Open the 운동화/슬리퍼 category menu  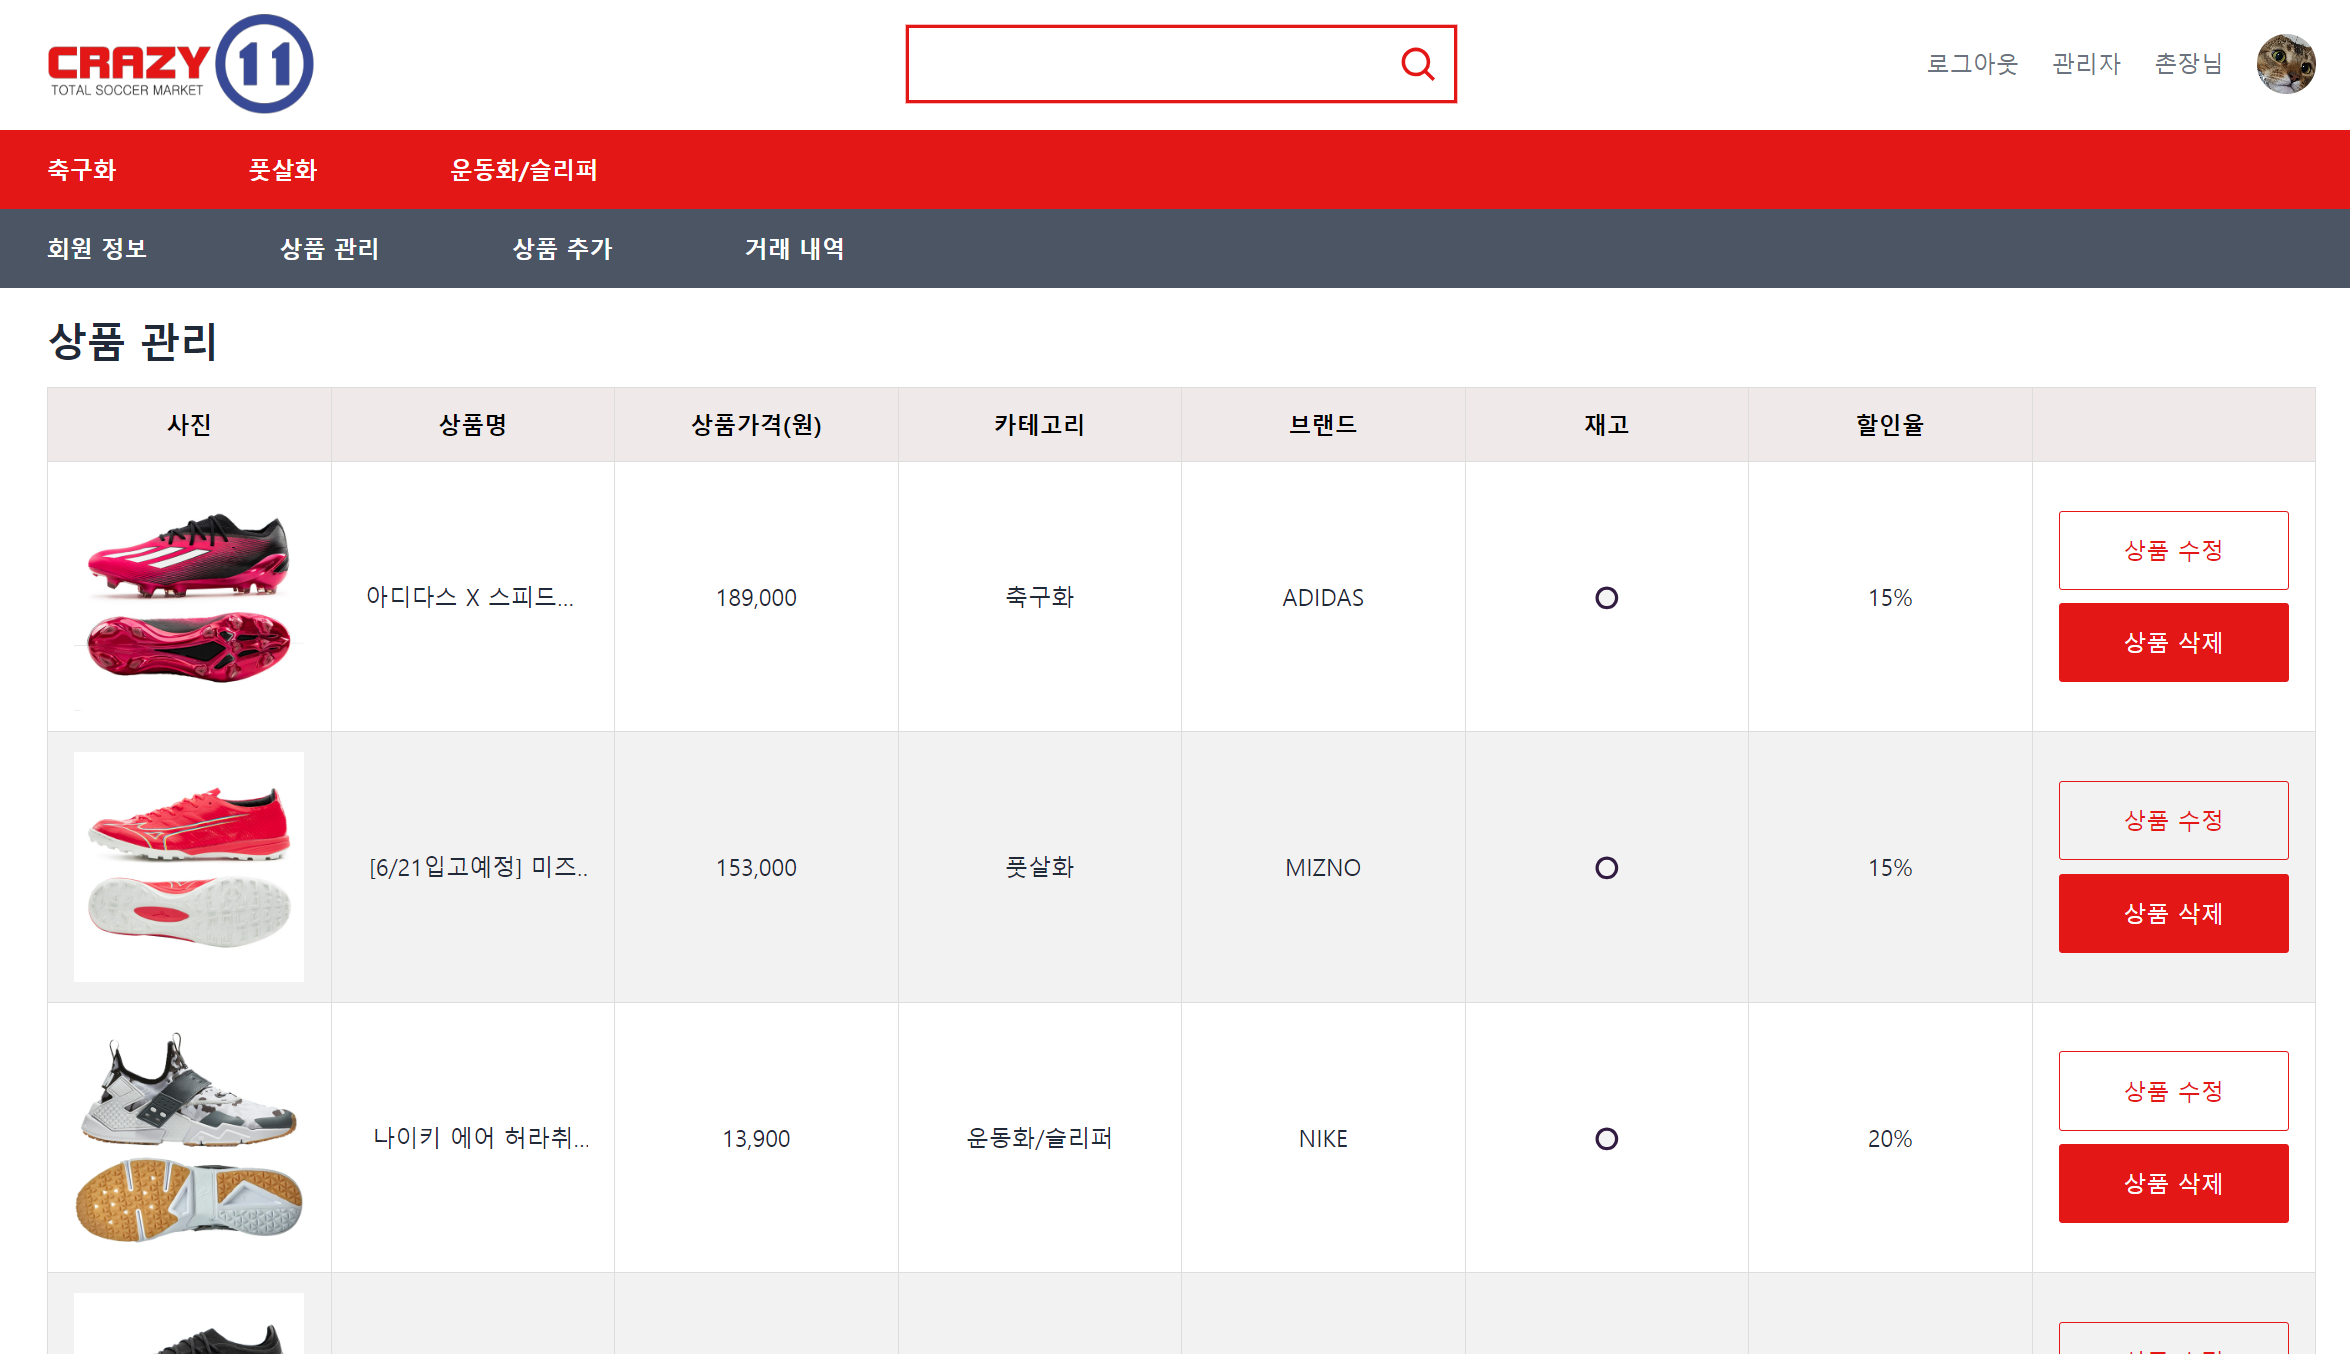[x=523, y=170]
